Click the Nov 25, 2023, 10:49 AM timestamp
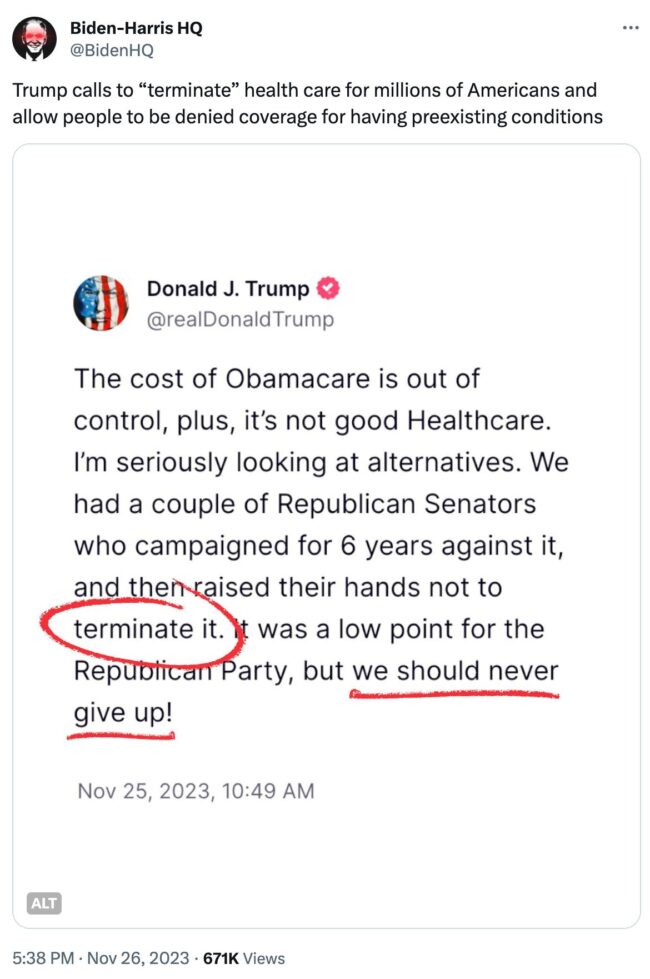Screen dimensions: 650x979 pyautogui.click(x=196, y=791)
